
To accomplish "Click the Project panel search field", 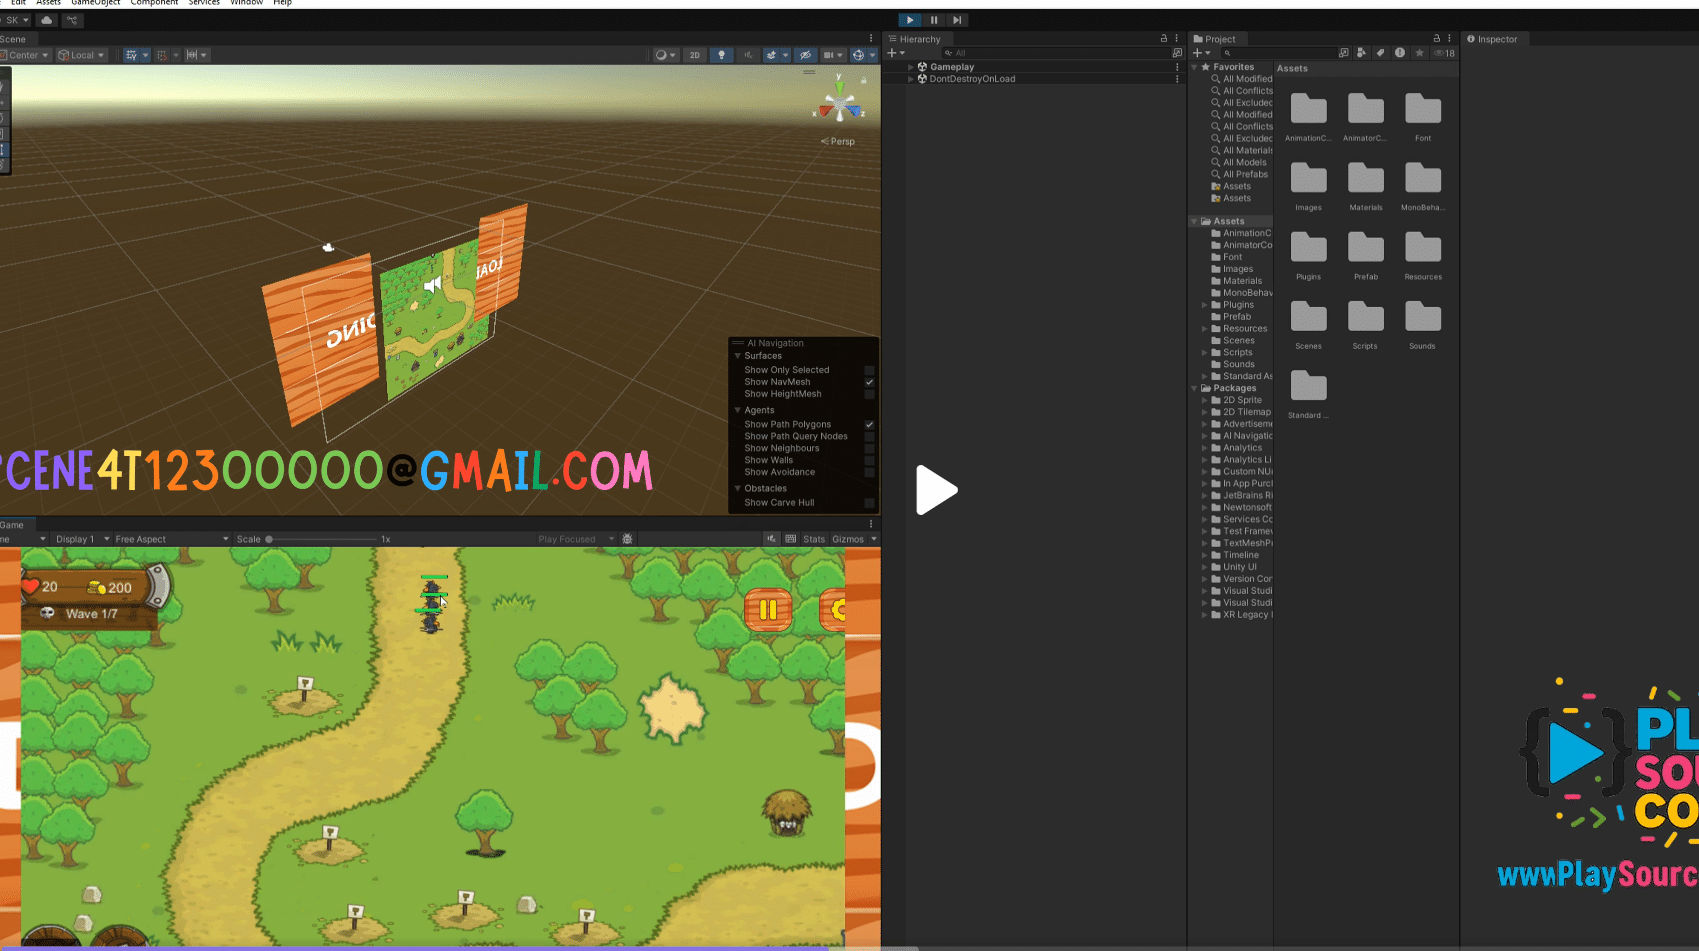I will pyautogui.click(x=1278, y=53).
